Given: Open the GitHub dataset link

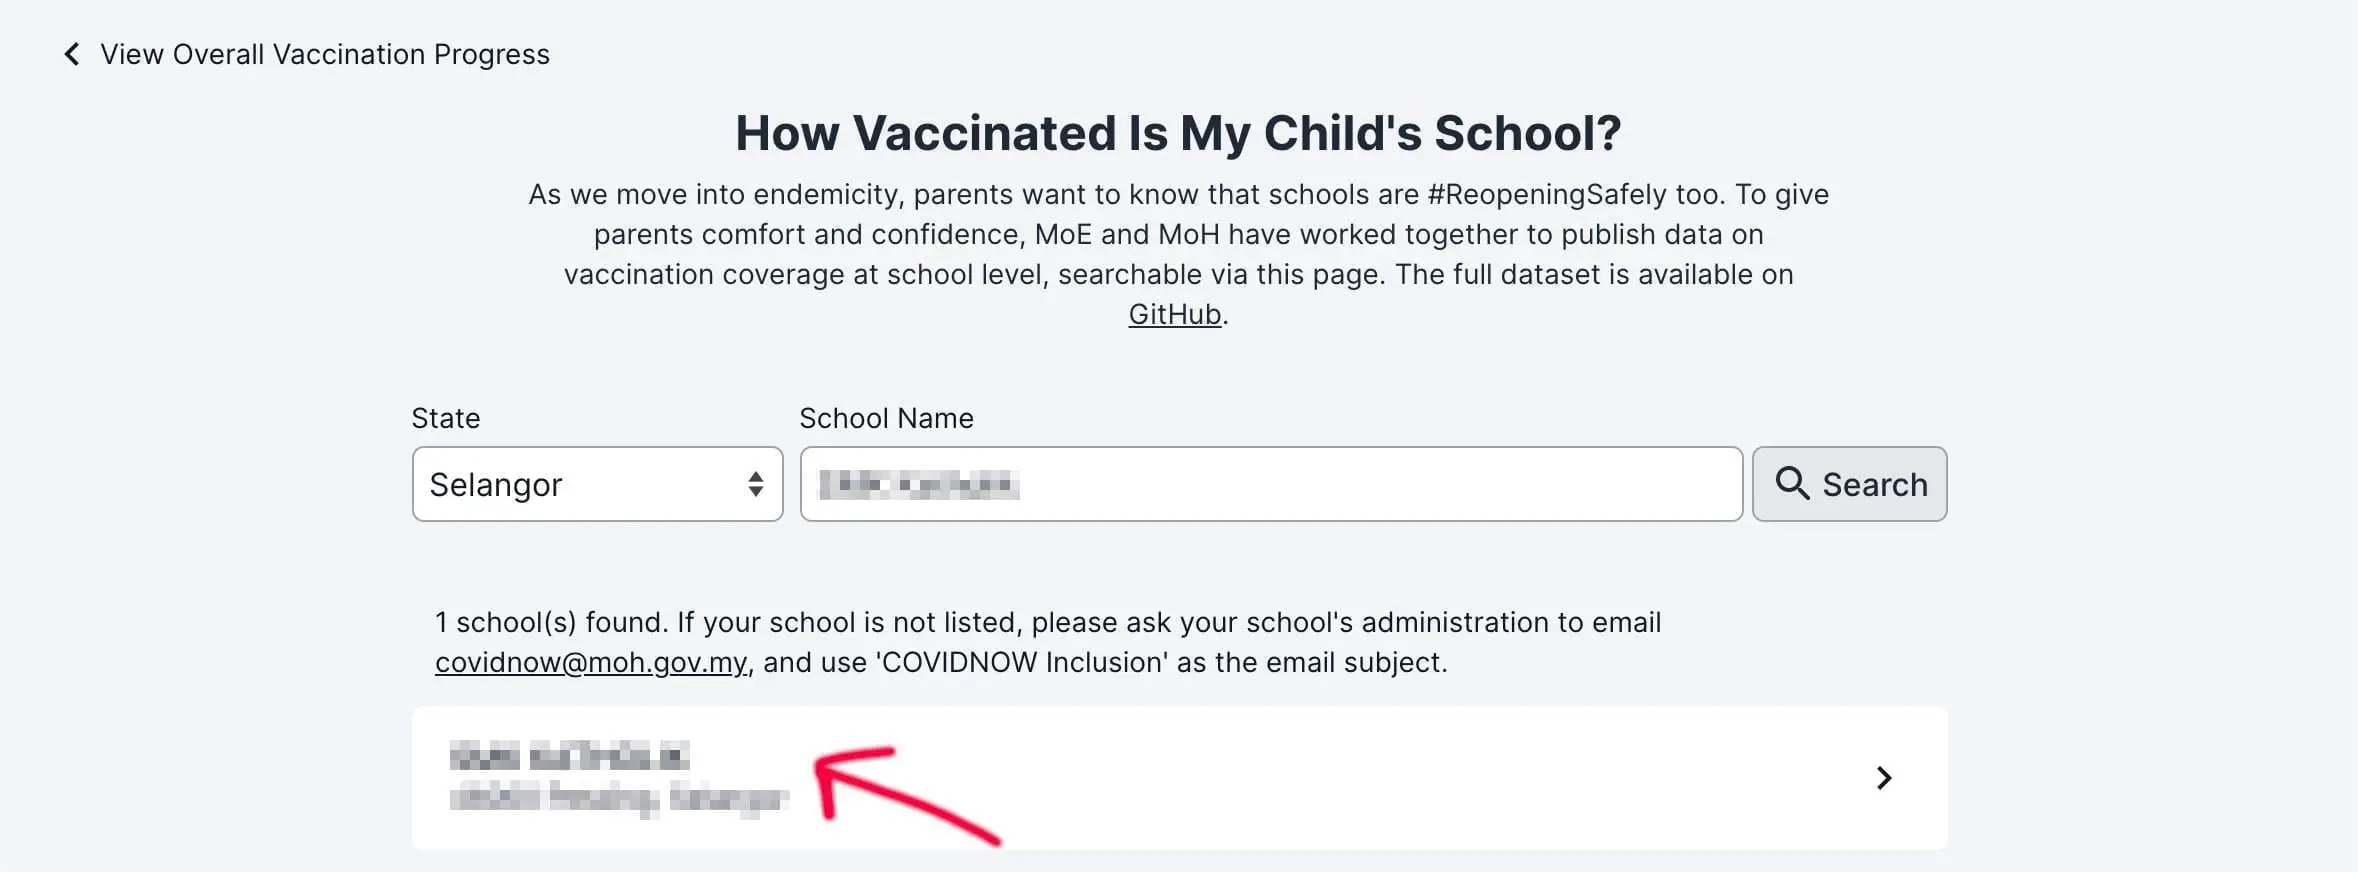Looking at the screenshot, I should pyautogui.click(x=1174, y=314).
